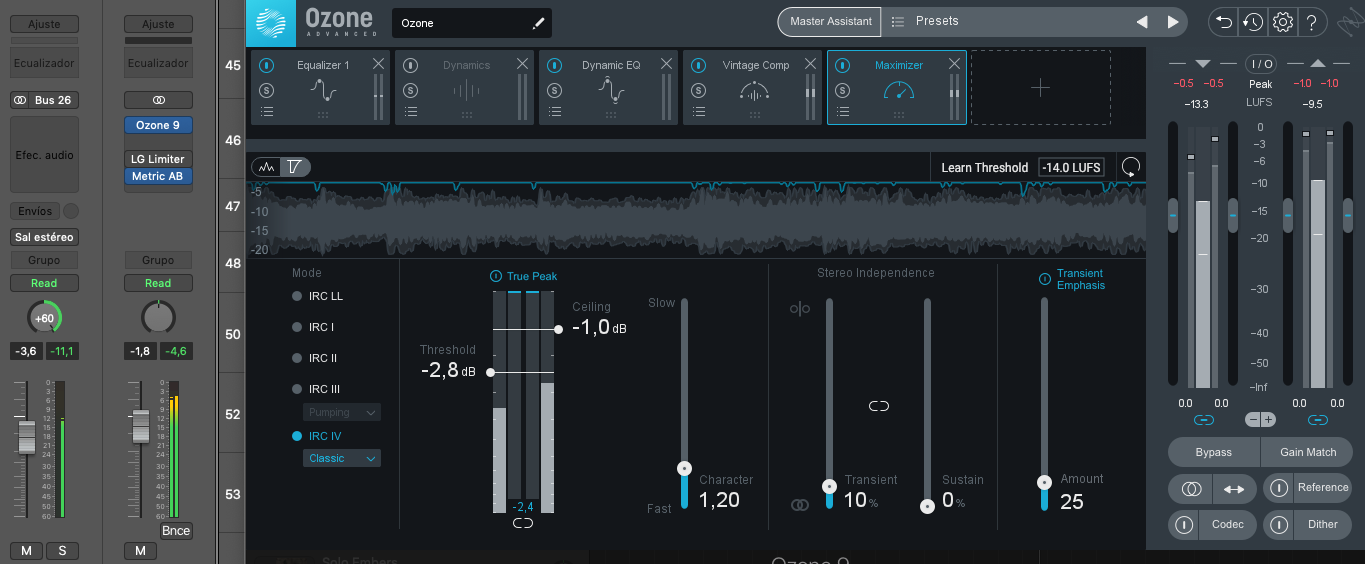The width and height of the screenshot is (1365, 564).
Task: Open the first channel's Read automation menu
Action: point(44,283)
